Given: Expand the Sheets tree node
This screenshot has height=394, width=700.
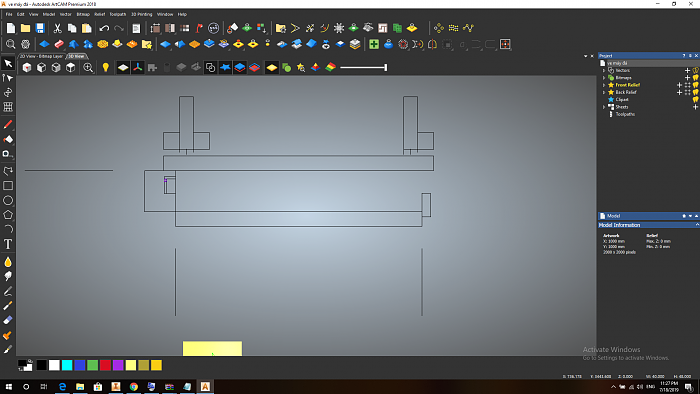Looking at the screenshot, I should (604, 107).
